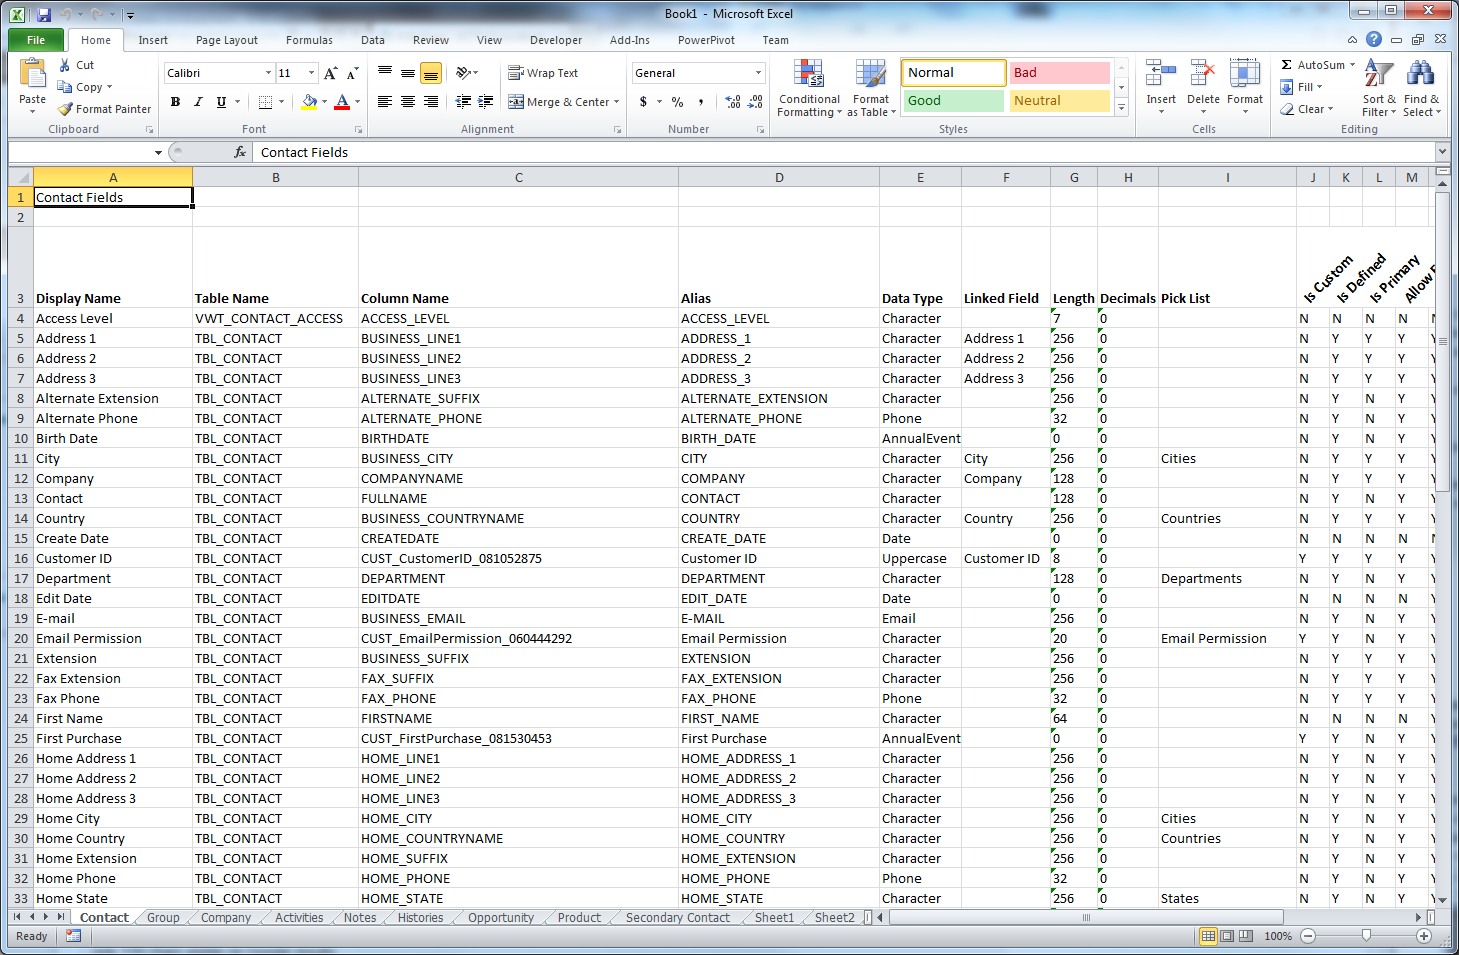Click inside the formula bar text field
This screenshot has width=1459, height=955.
coord(800,152)
